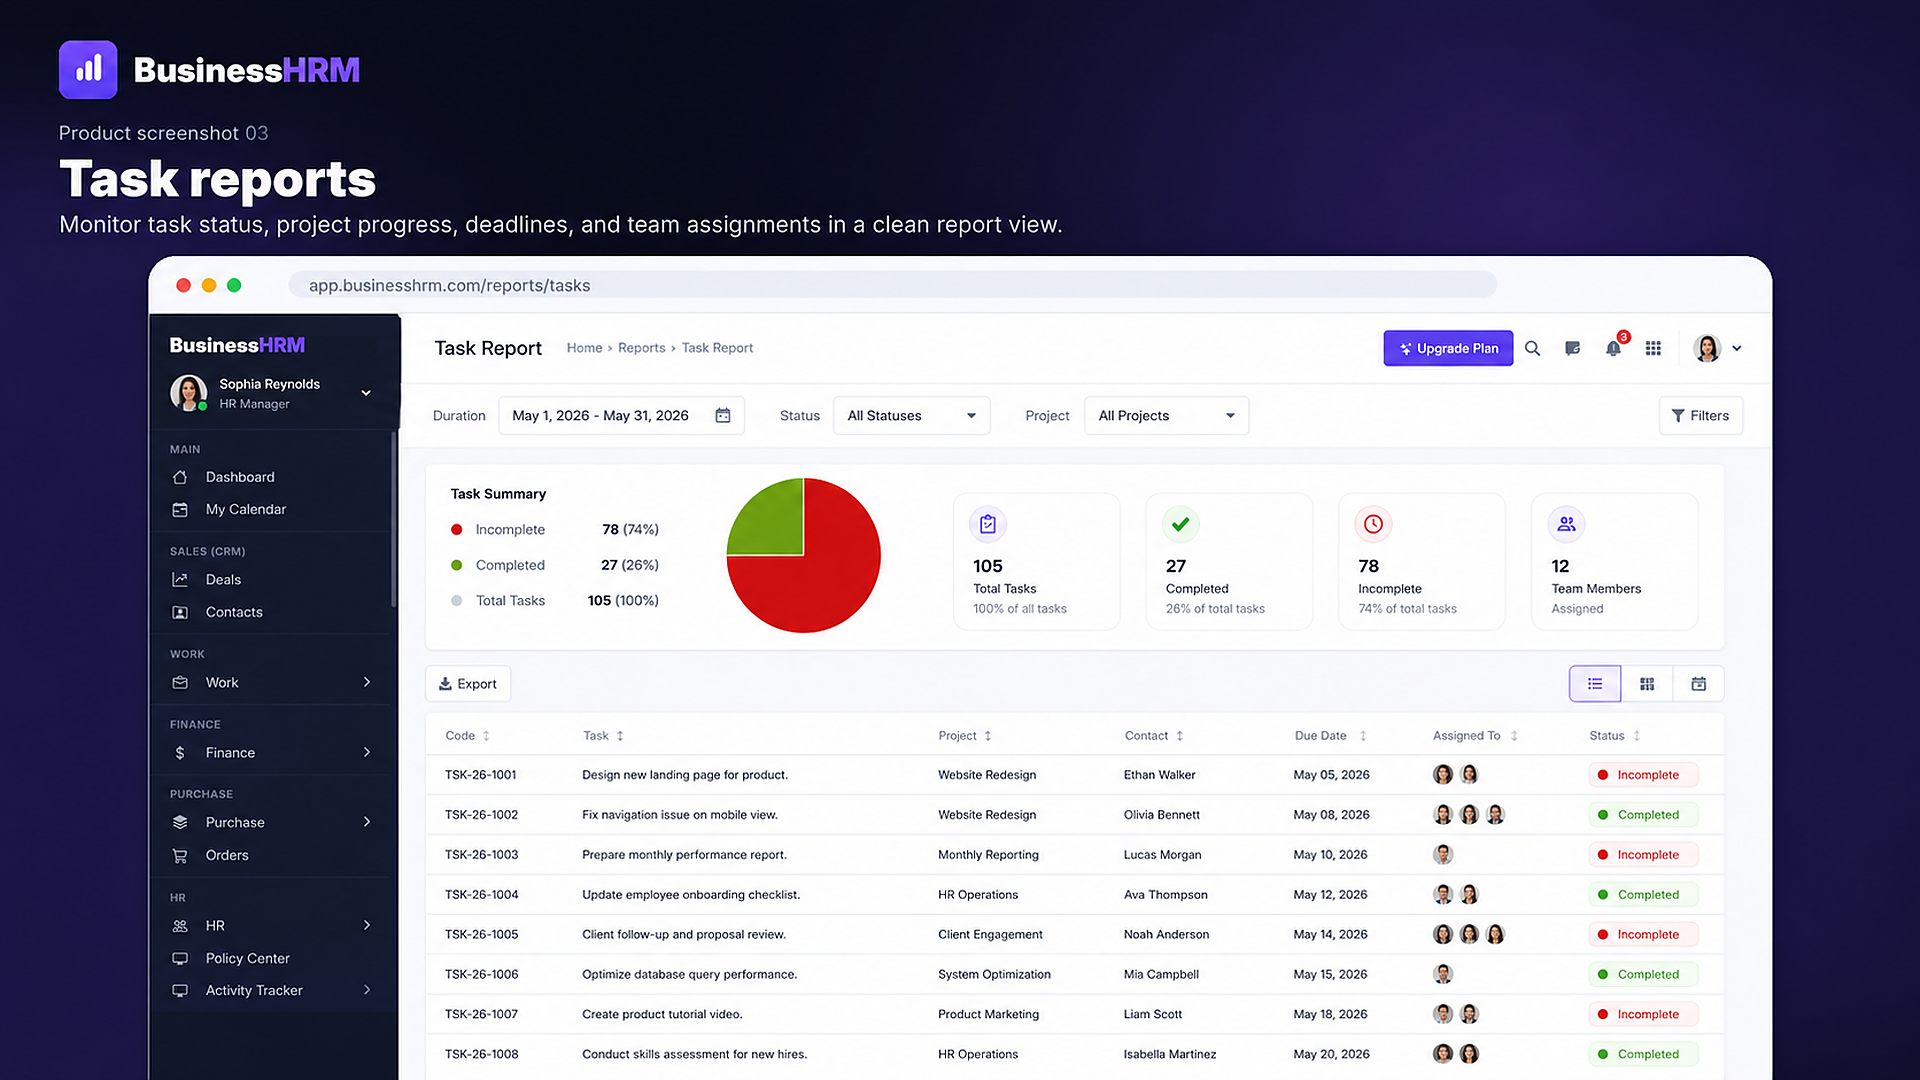
Task: Open the All Projects dropdown
Action: [1166, 415]
